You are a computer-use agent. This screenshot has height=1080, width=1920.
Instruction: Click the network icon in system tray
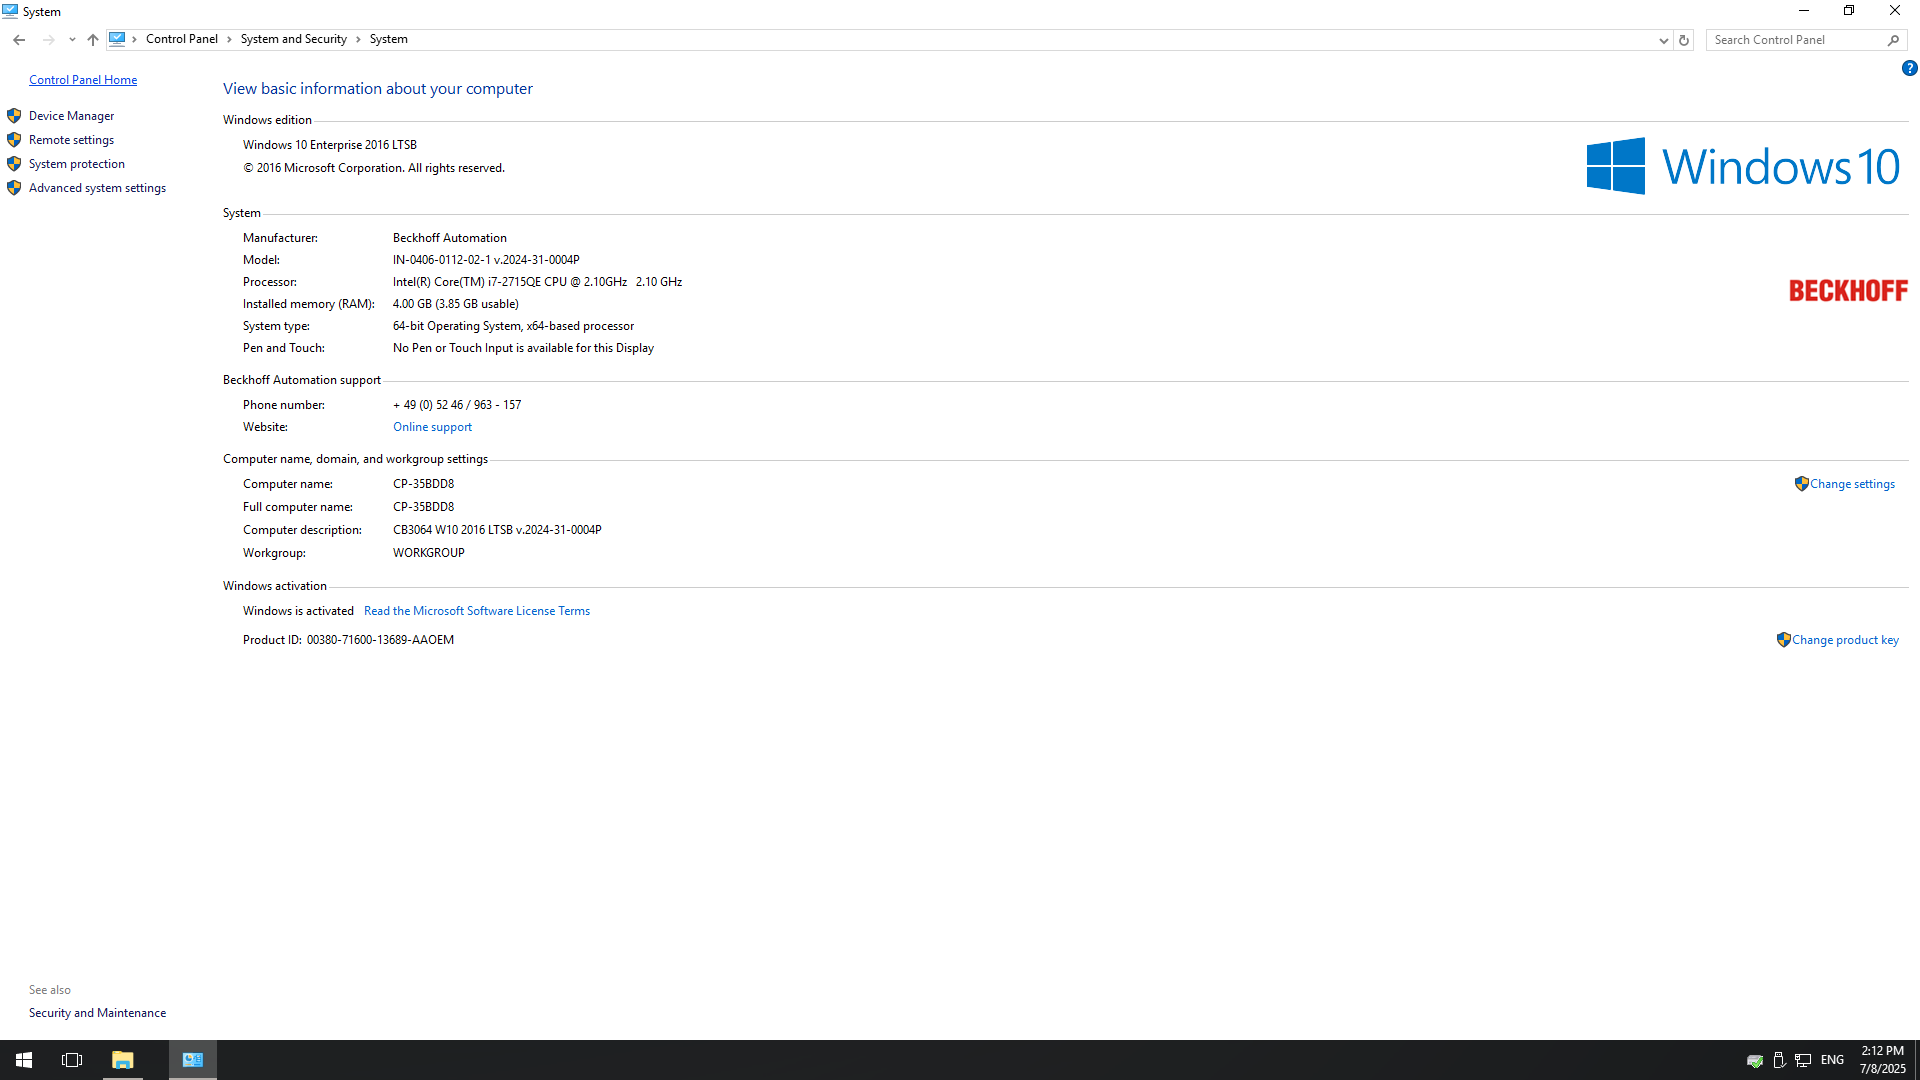coord(1803,1060)
